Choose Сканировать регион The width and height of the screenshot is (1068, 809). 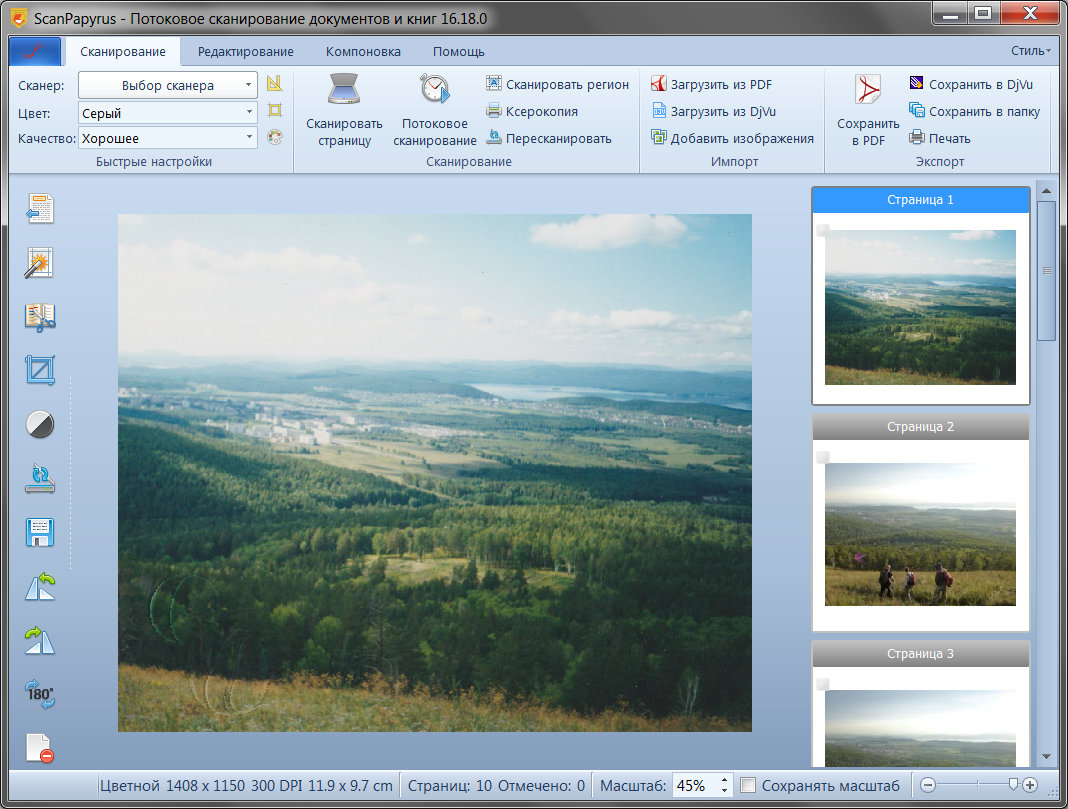(557, 84)
